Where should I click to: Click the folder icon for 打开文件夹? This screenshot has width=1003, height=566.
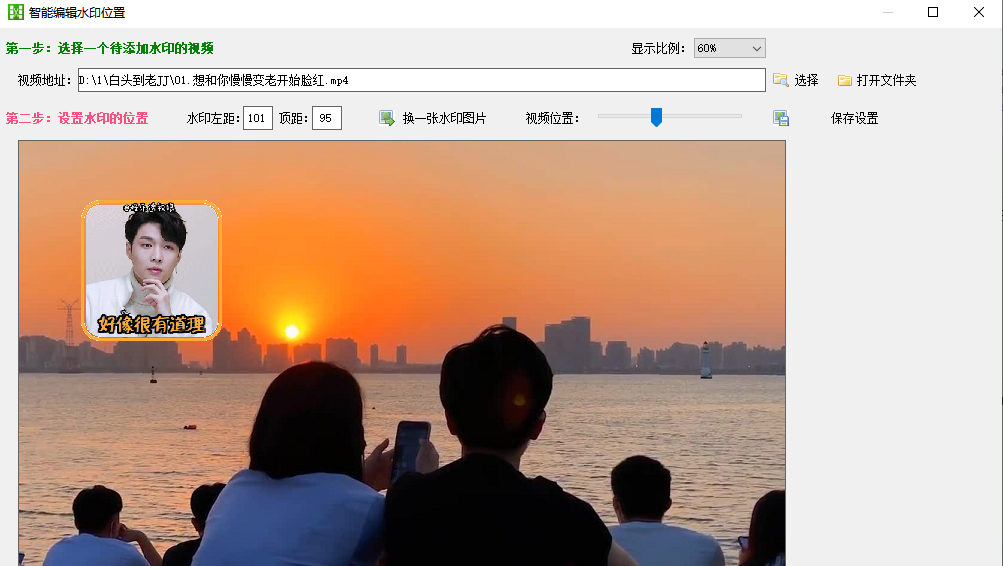tap(844, 80)
